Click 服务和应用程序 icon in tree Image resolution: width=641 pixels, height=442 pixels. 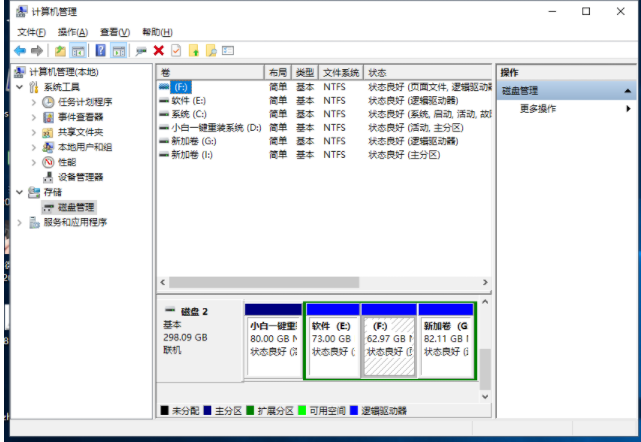[x=34, y=222]
